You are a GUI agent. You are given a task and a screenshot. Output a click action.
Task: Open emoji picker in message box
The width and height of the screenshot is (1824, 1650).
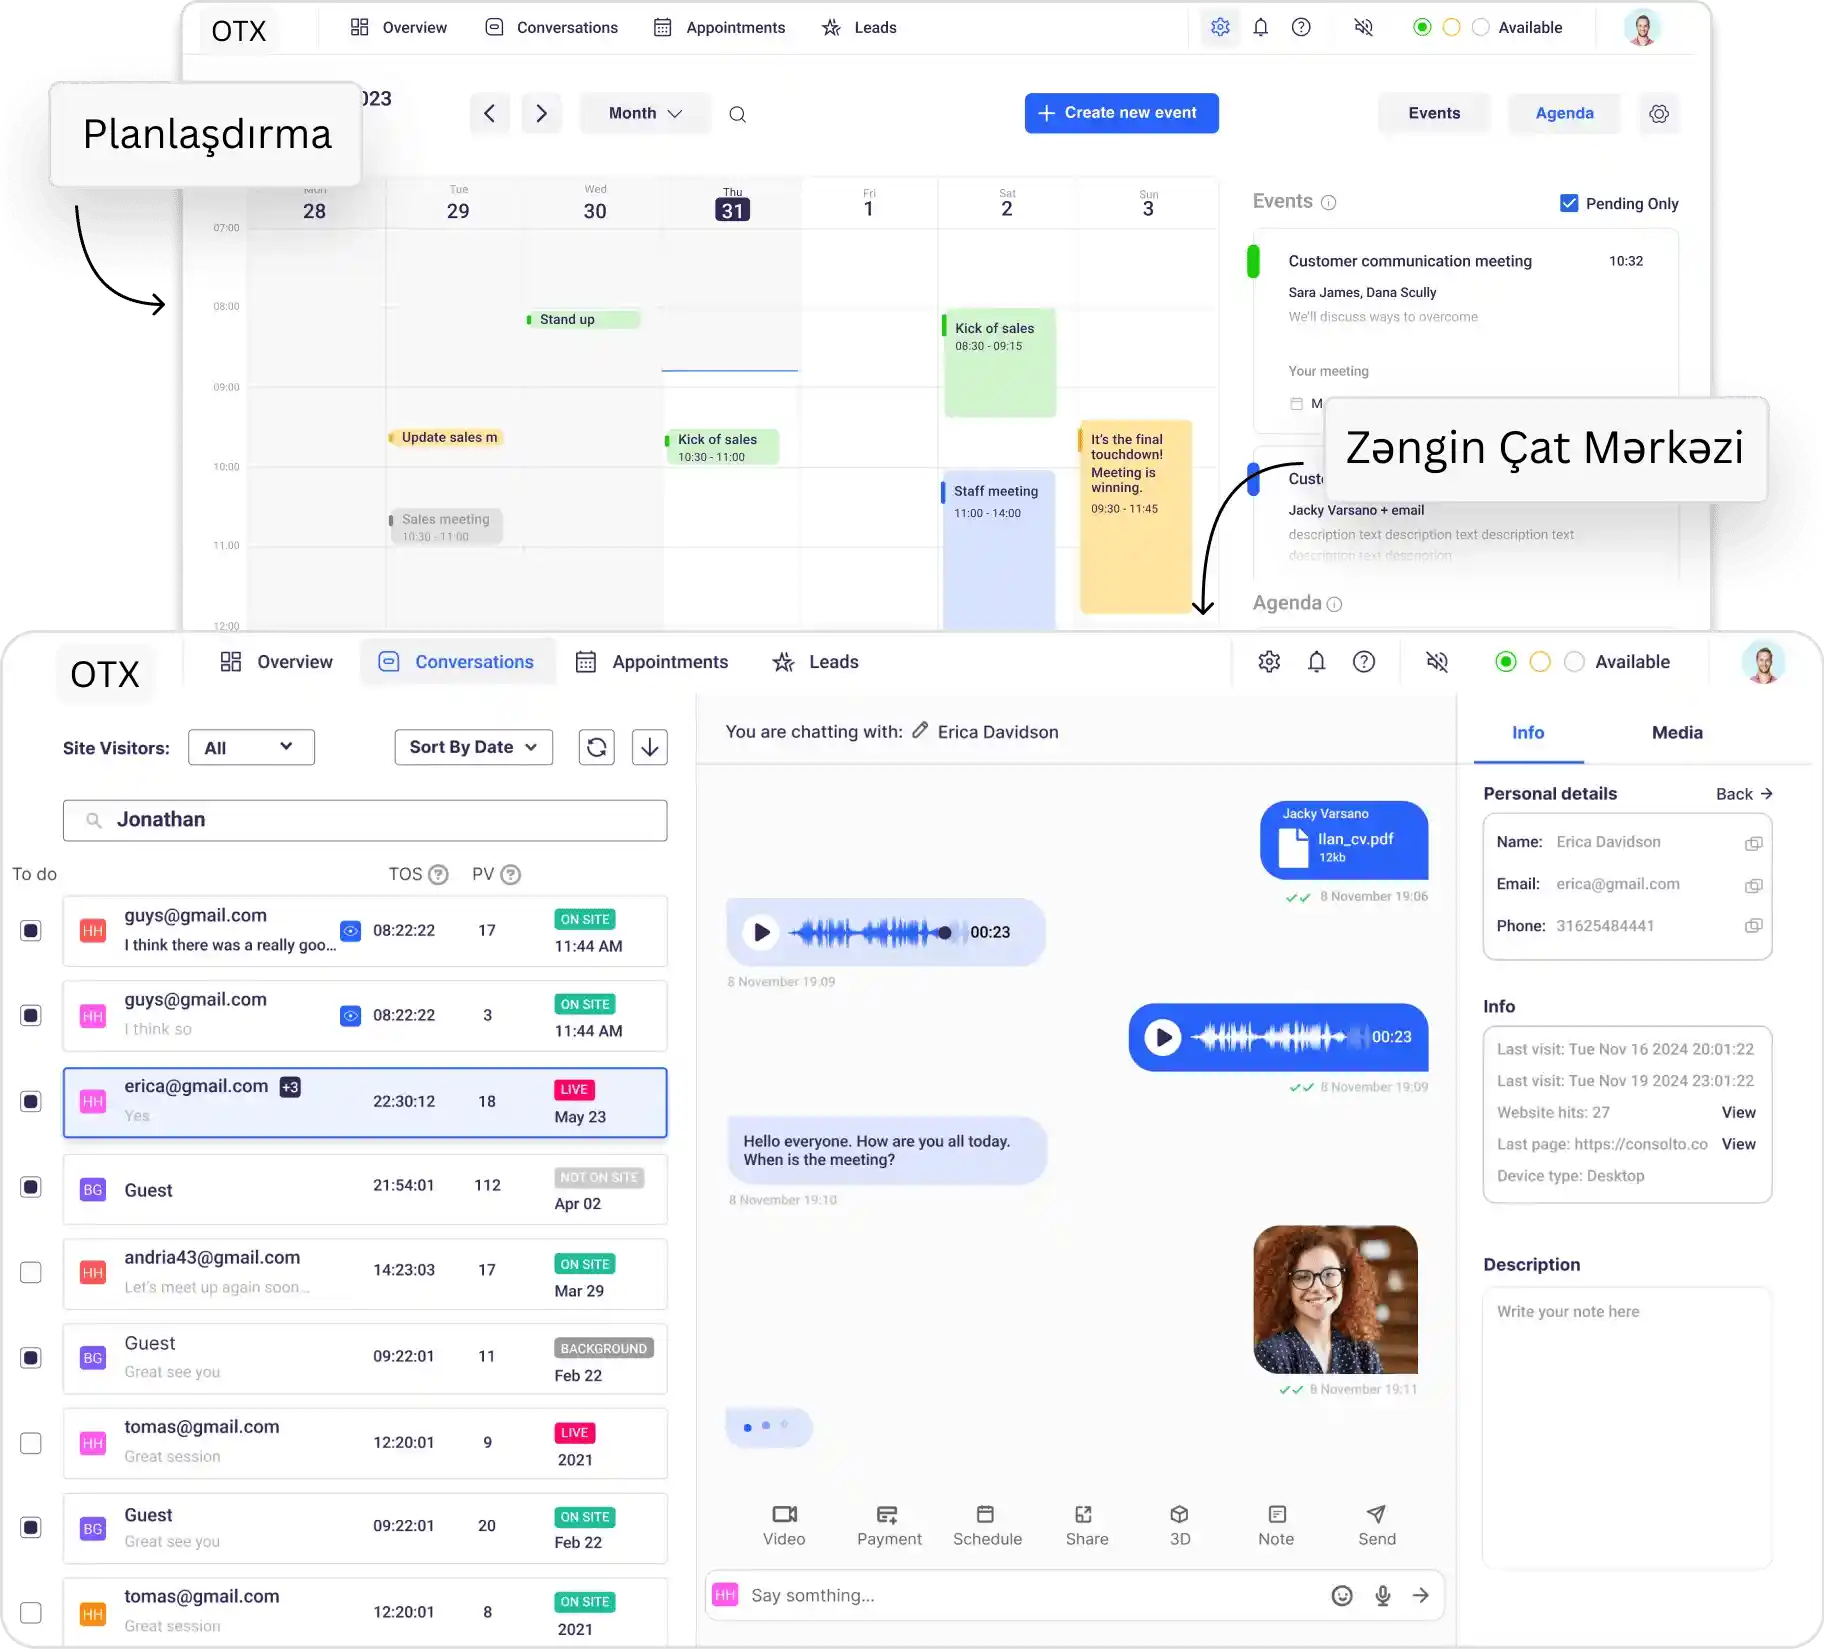1342,1596
